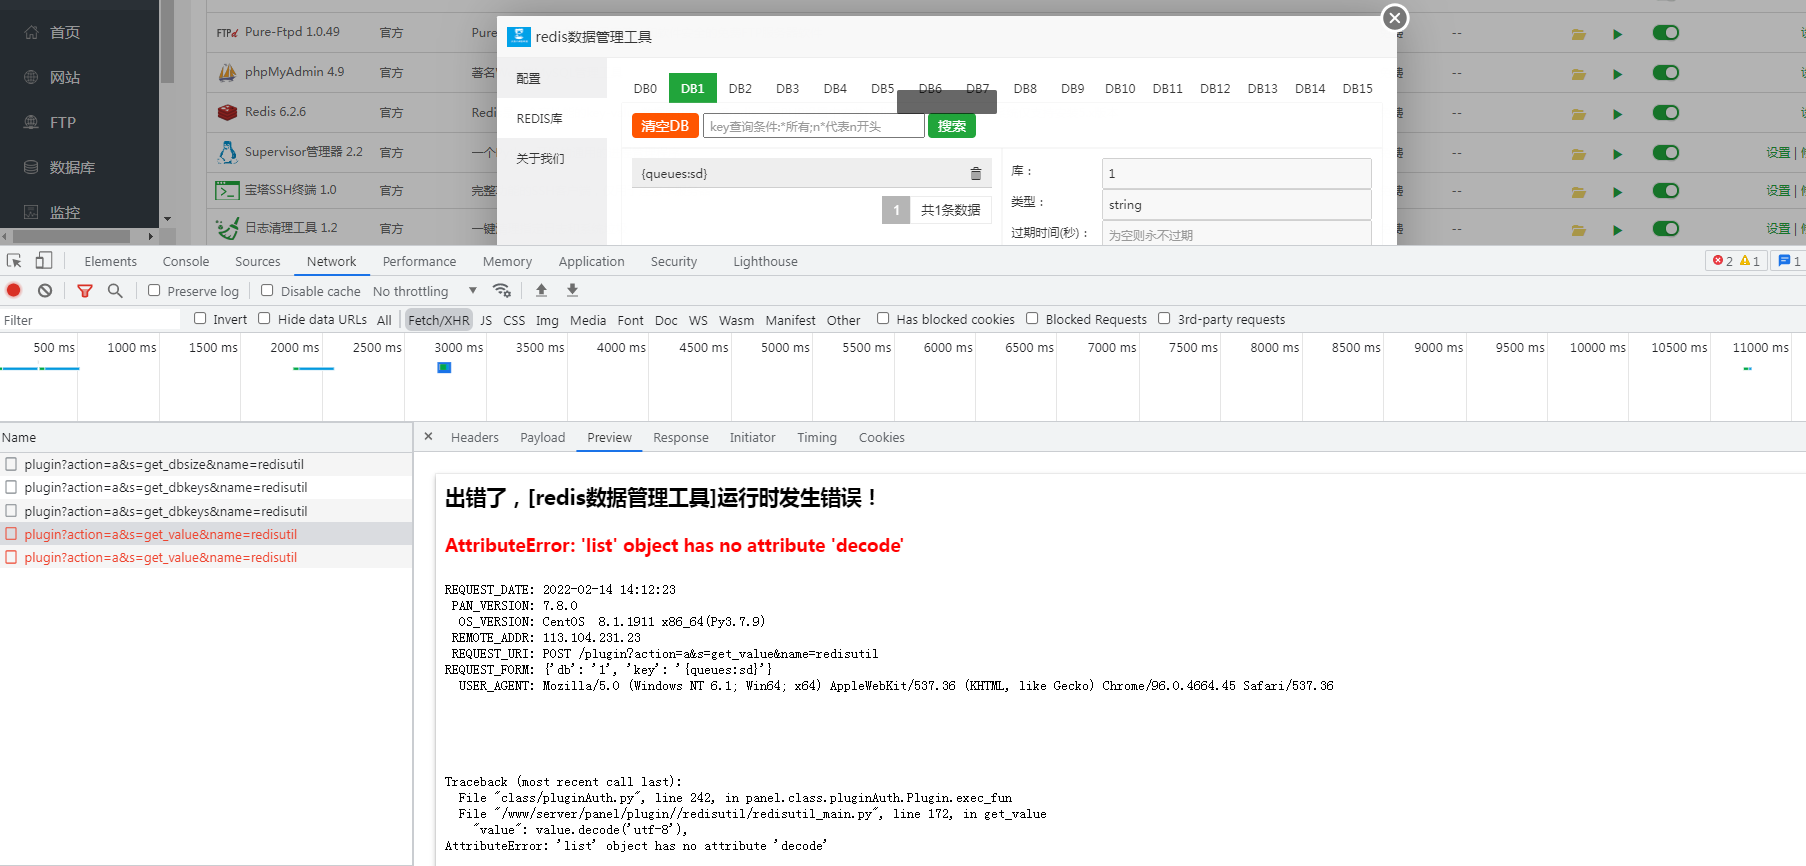Click the phpMyAdmin 4.9 software icon
1806x866 pixels.
click(228, 72)
